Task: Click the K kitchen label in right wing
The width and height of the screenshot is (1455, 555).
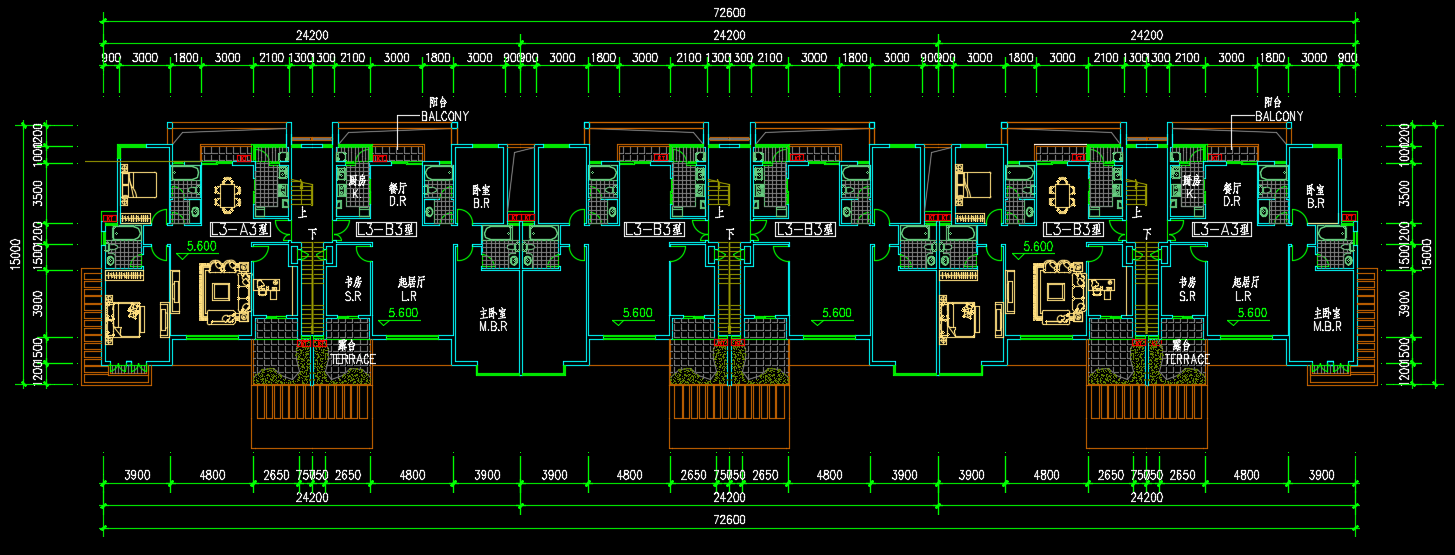Action: click(1189, 192)
